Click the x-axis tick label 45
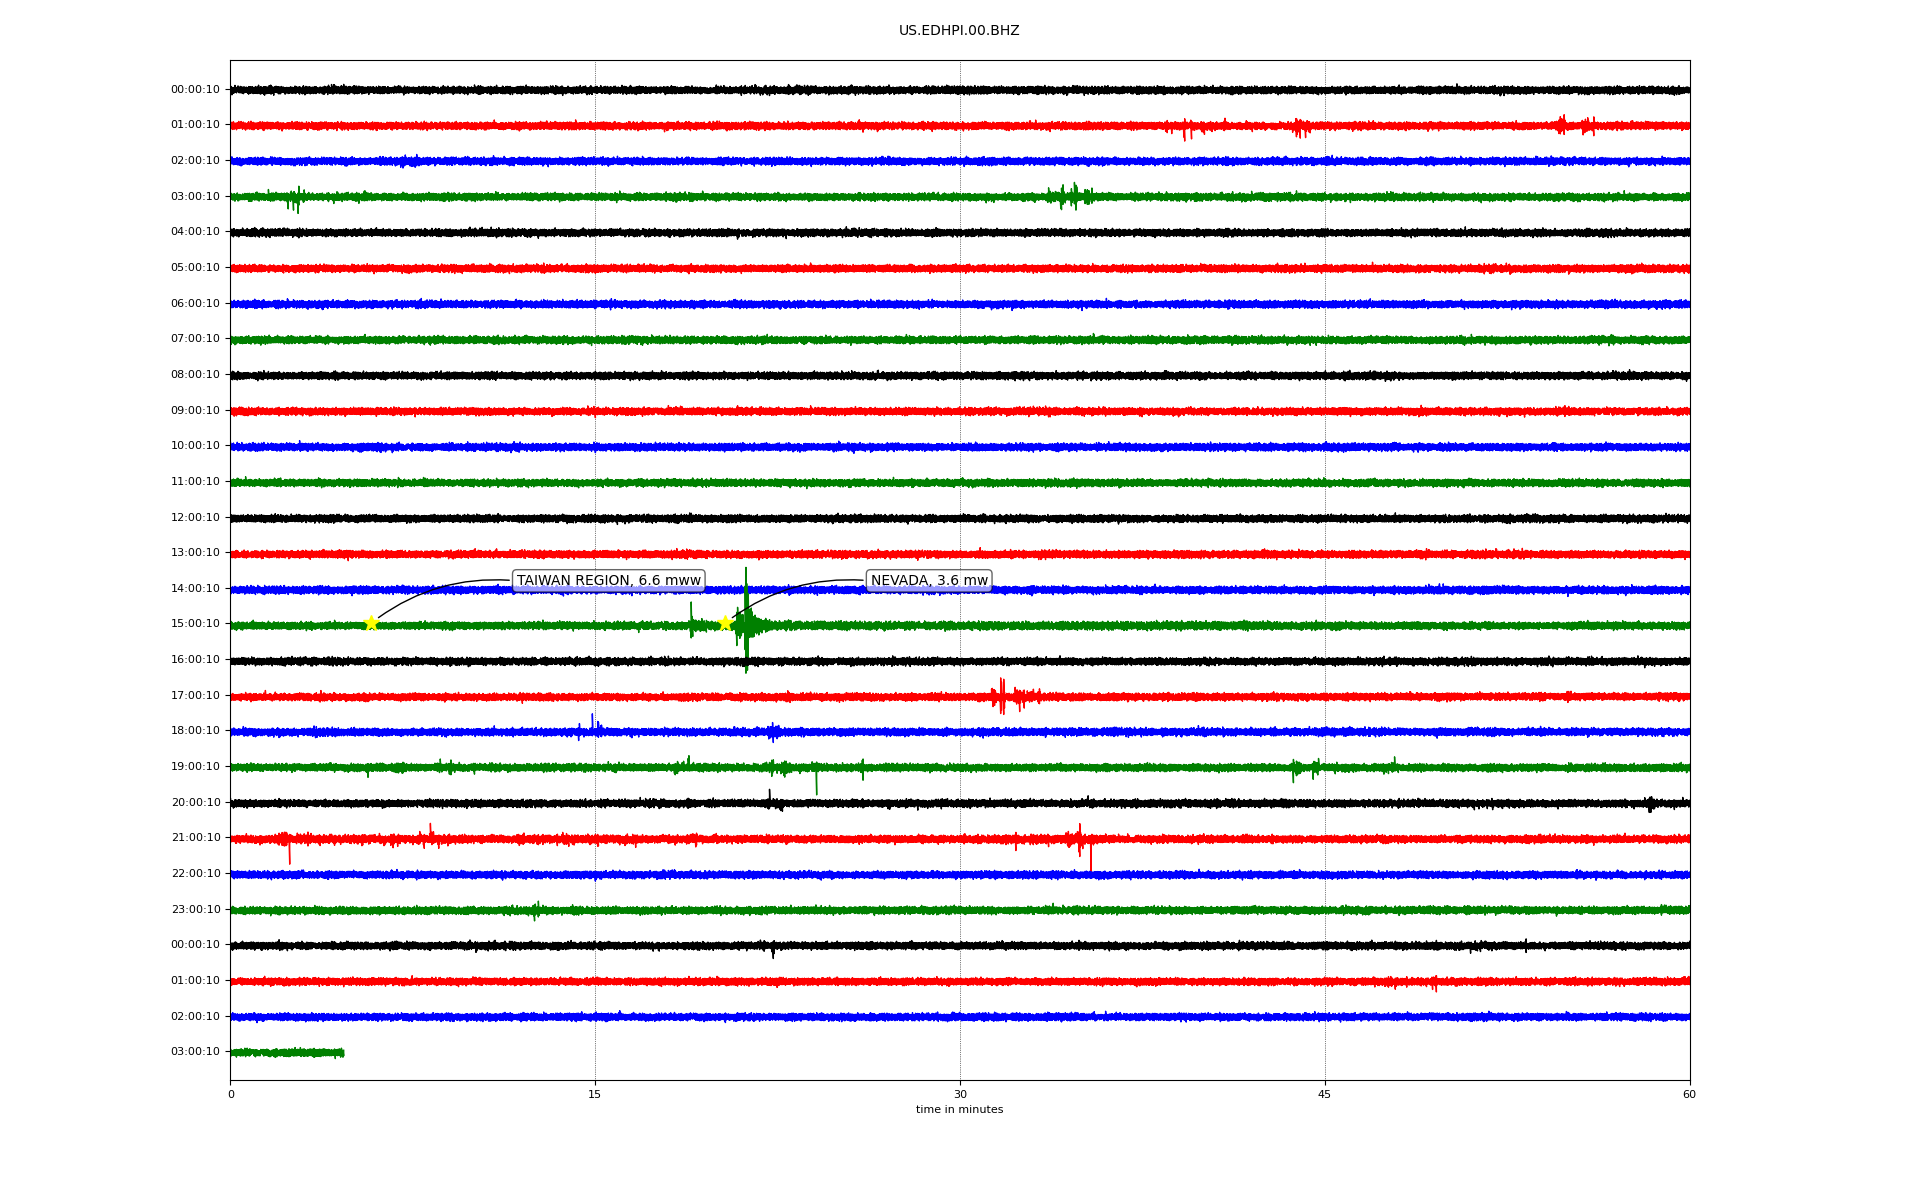The height and width of the screenshot is (1200, 1920). (x=1325, y=1094)
